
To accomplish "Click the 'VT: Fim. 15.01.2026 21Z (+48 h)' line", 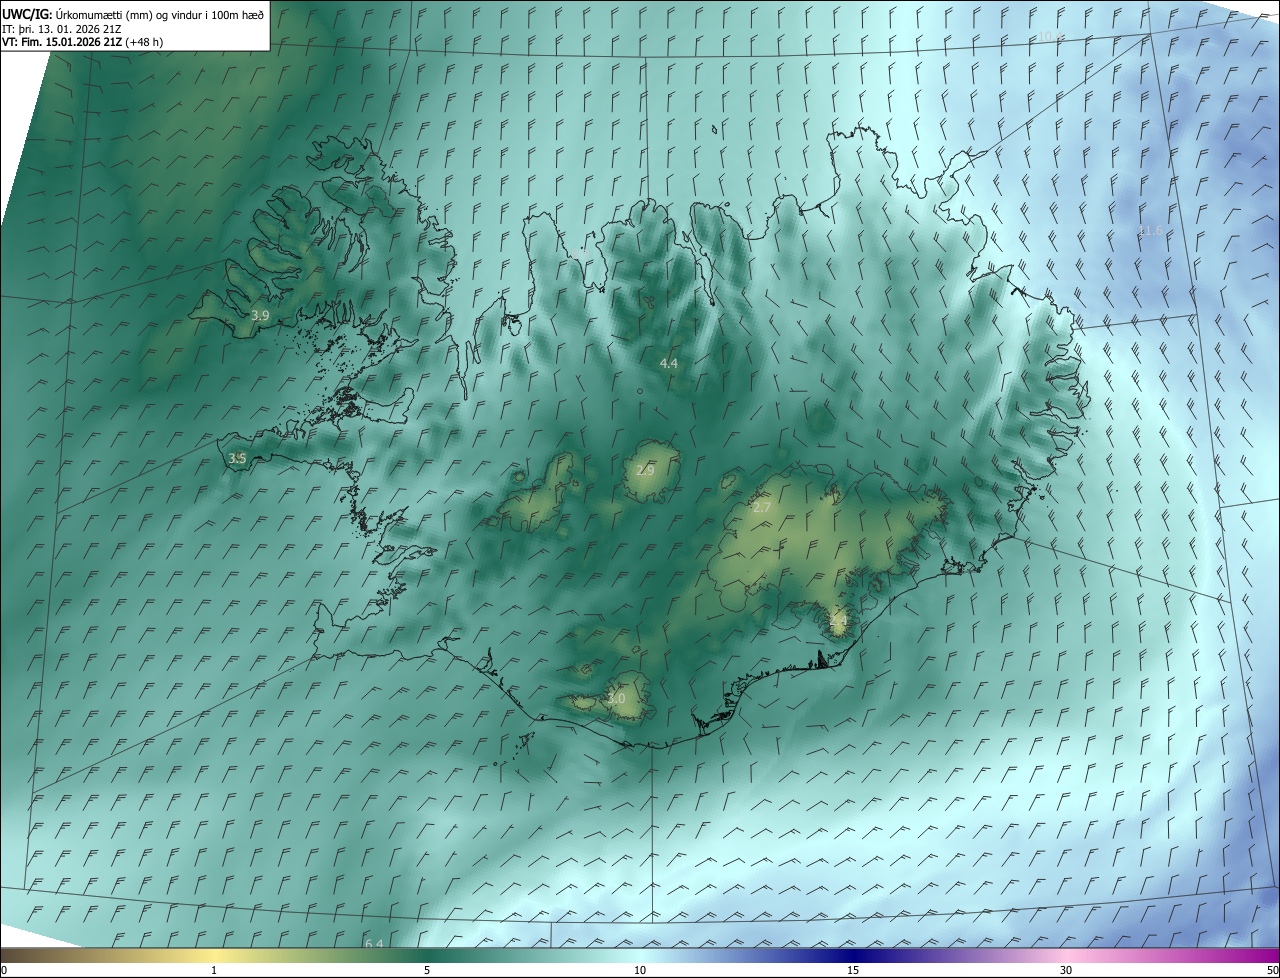I will pyautogui.click(x=82, y=42).
